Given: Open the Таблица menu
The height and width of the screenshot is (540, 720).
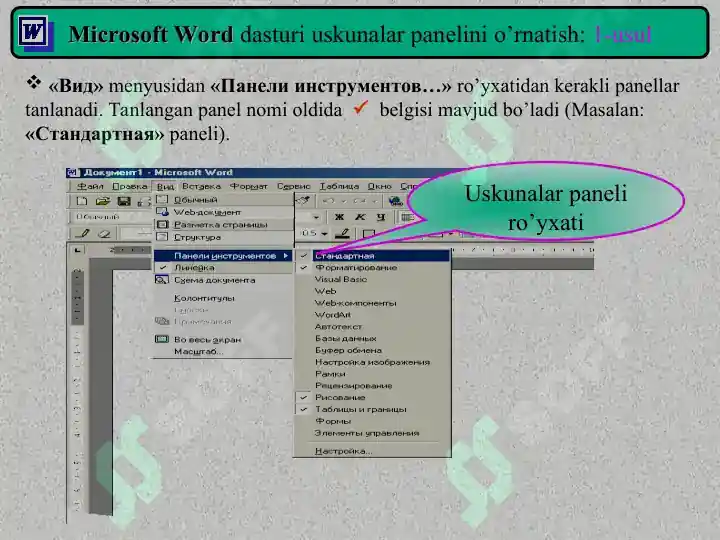Looking at the screenshot, I should coord(339,186).
